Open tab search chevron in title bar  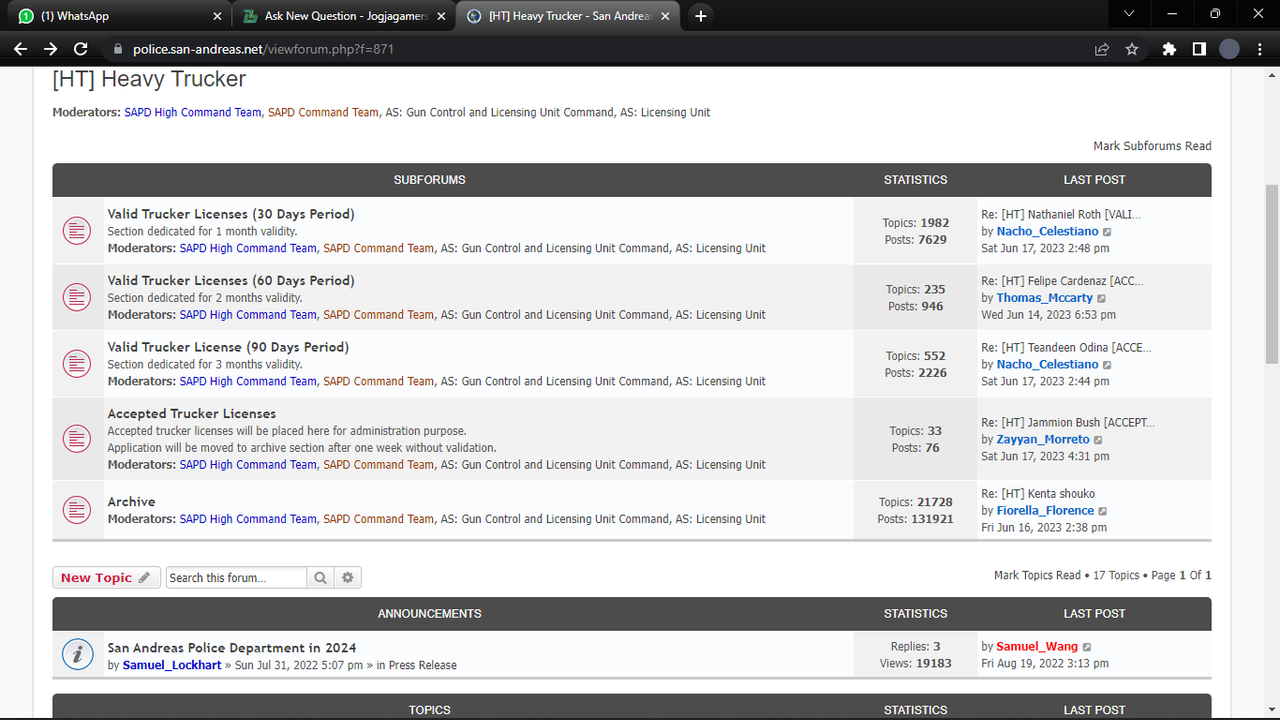click(1129, 14)
